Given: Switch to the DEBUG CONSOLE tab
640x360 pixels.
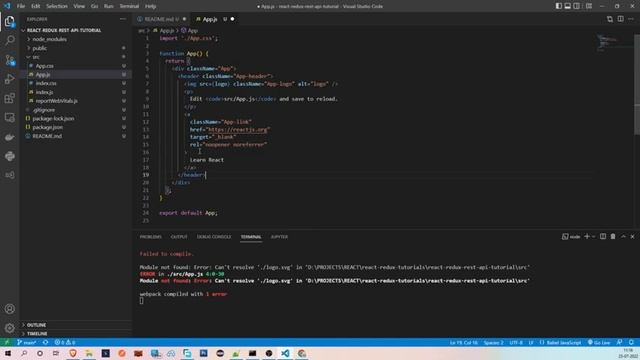Looking at the screenshot, I should tap(214, 237).
